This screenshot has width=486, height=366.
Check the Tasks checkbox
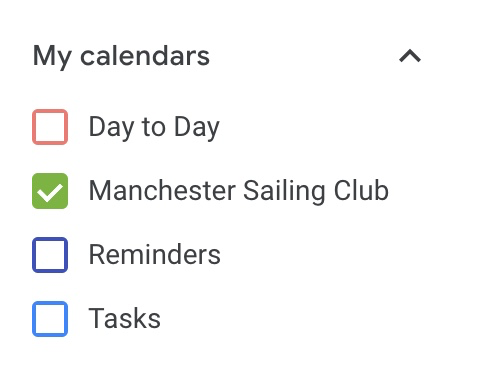[50, 319]
